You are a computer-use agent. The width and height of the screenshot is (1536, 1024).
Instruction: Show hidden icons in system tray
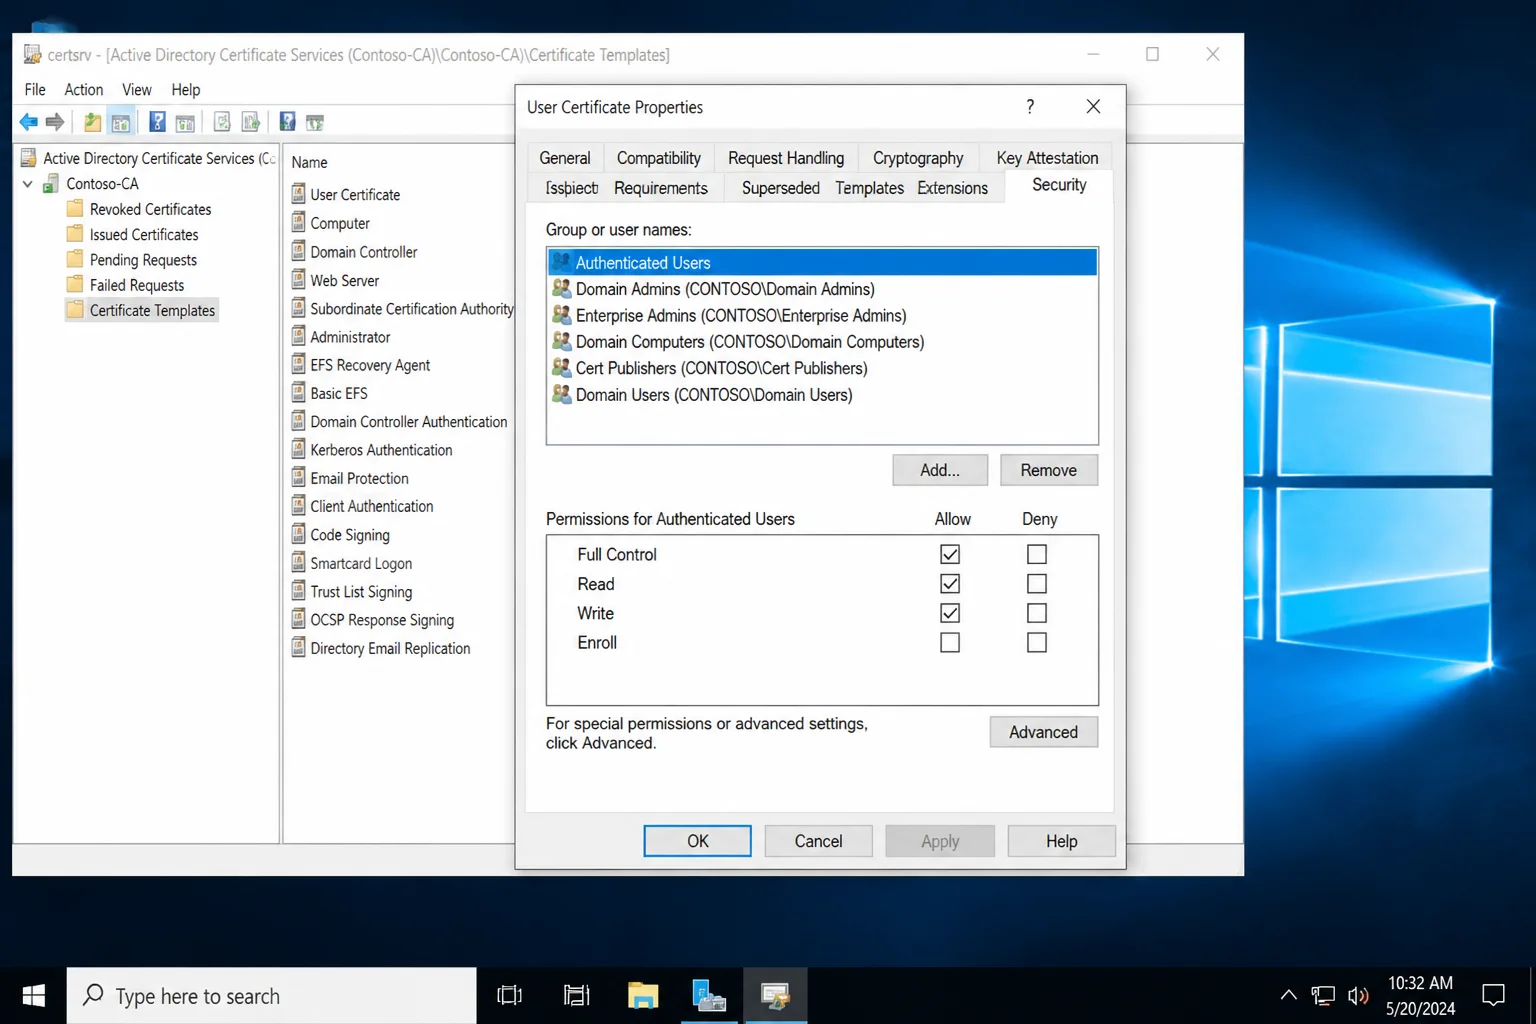click(1288, 996)
